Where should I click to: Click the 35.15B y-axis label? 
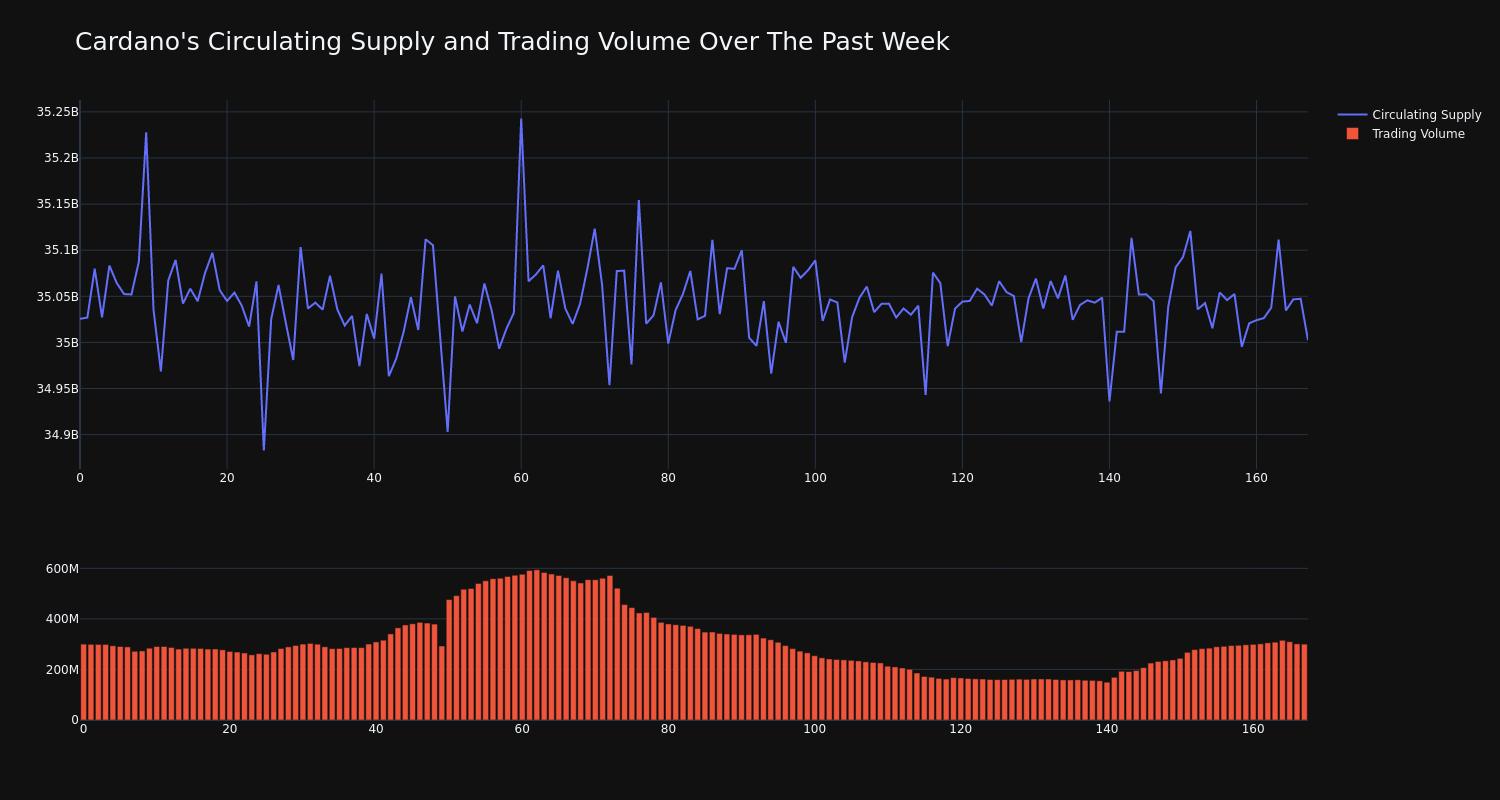(x=57, y=204)
